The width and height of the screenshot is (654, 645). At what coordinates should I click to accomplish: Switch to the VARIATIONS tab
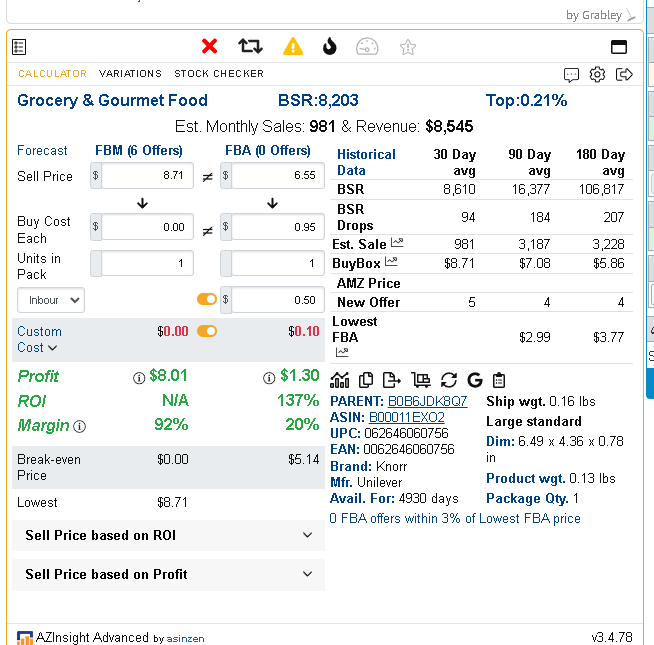[x=130, y=74]
